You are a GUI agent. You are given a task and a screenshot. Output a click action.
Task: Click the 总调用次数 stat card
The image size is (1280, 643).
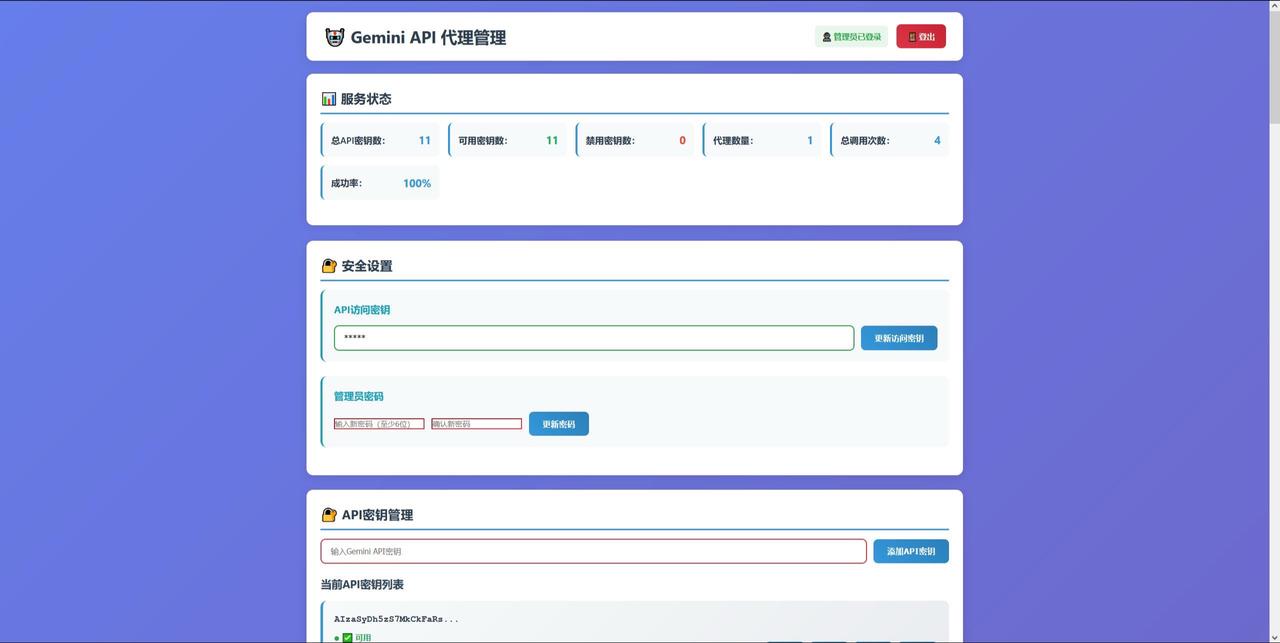(890, 141)
